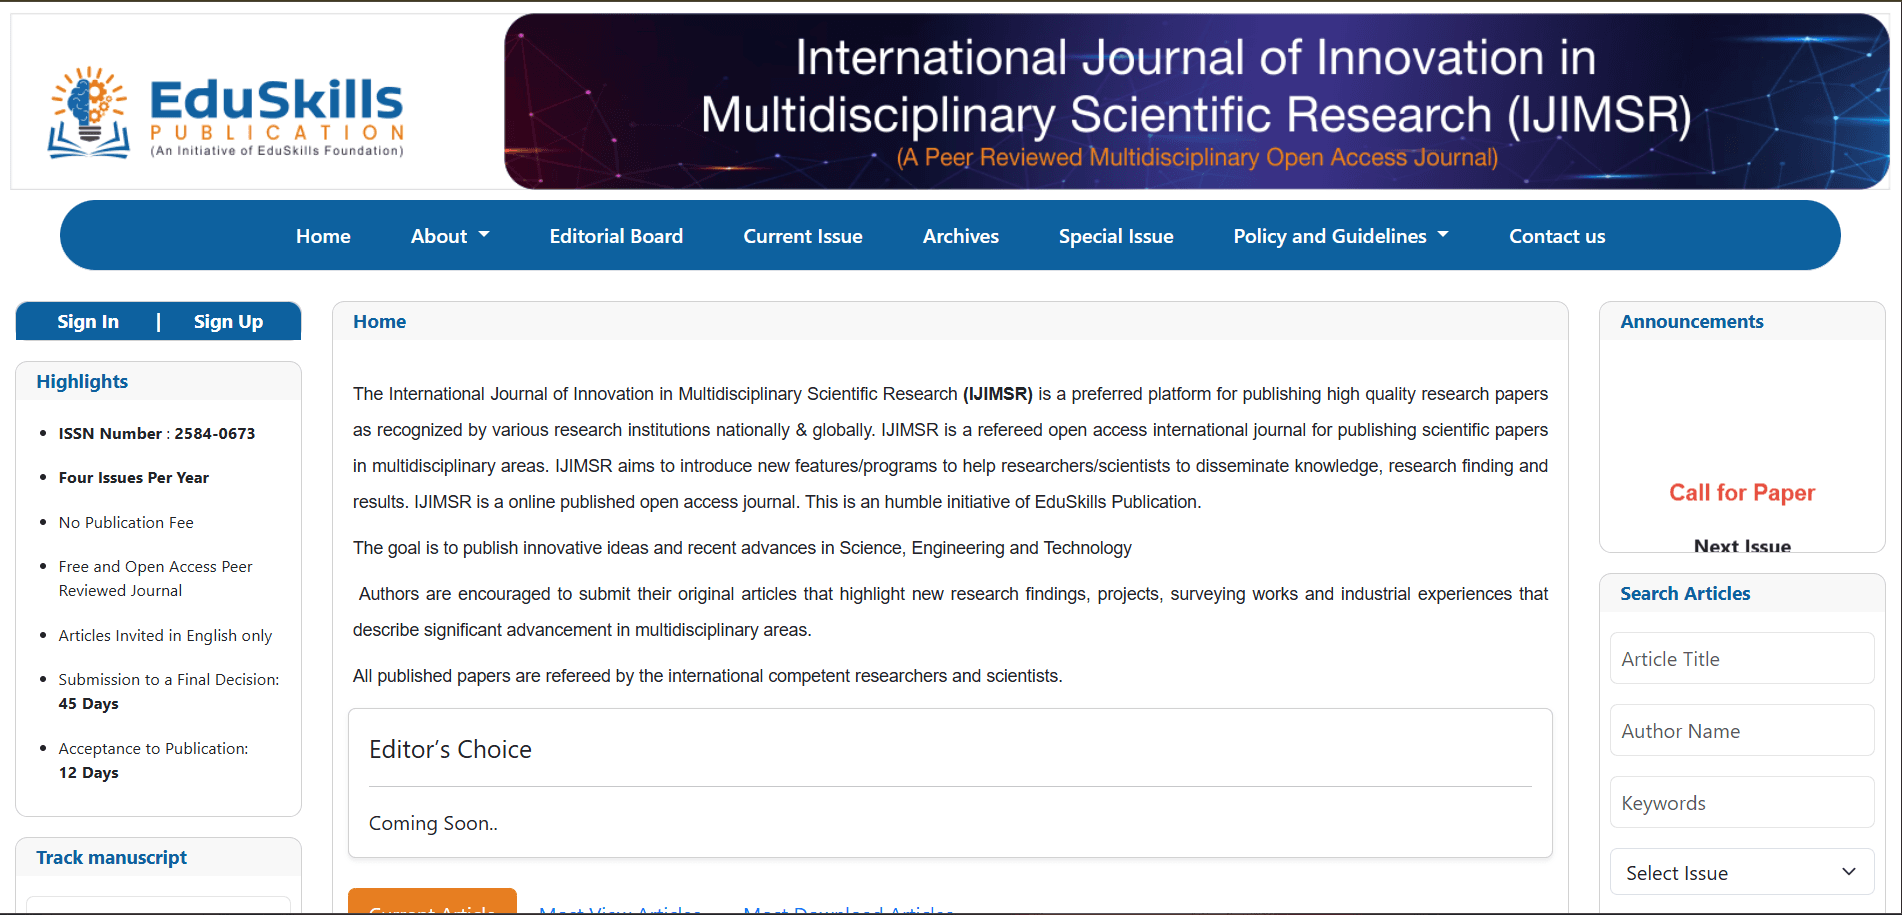Click the '12 Days' publication time text
1902x915 pixels.
pos(88,772)
